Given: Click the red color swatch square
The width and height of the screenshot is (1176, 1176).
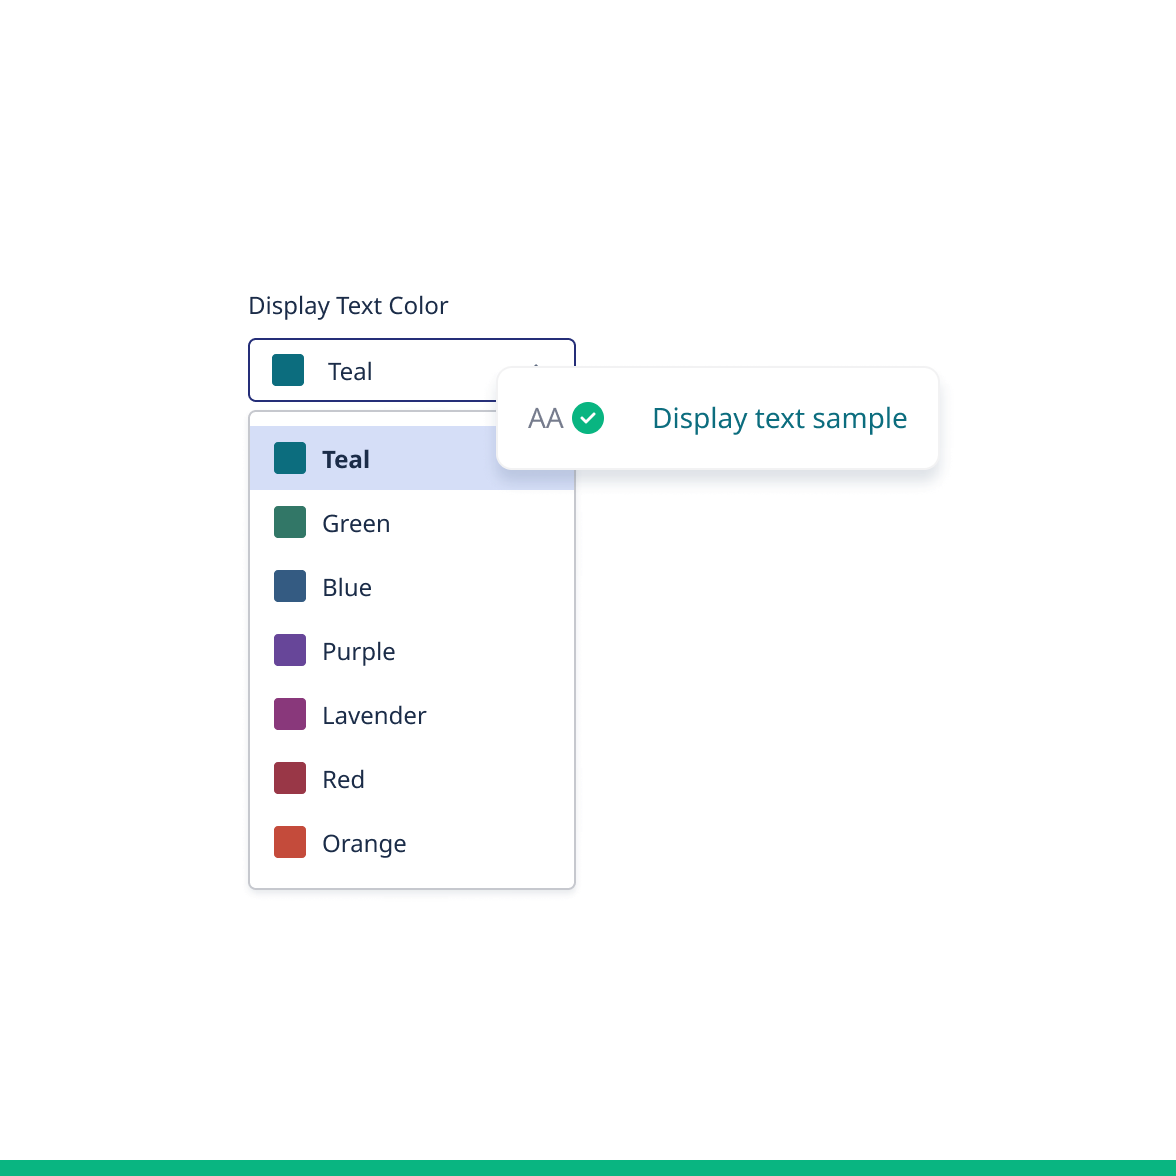Looking at the screenshot, I should pos(290,778).
